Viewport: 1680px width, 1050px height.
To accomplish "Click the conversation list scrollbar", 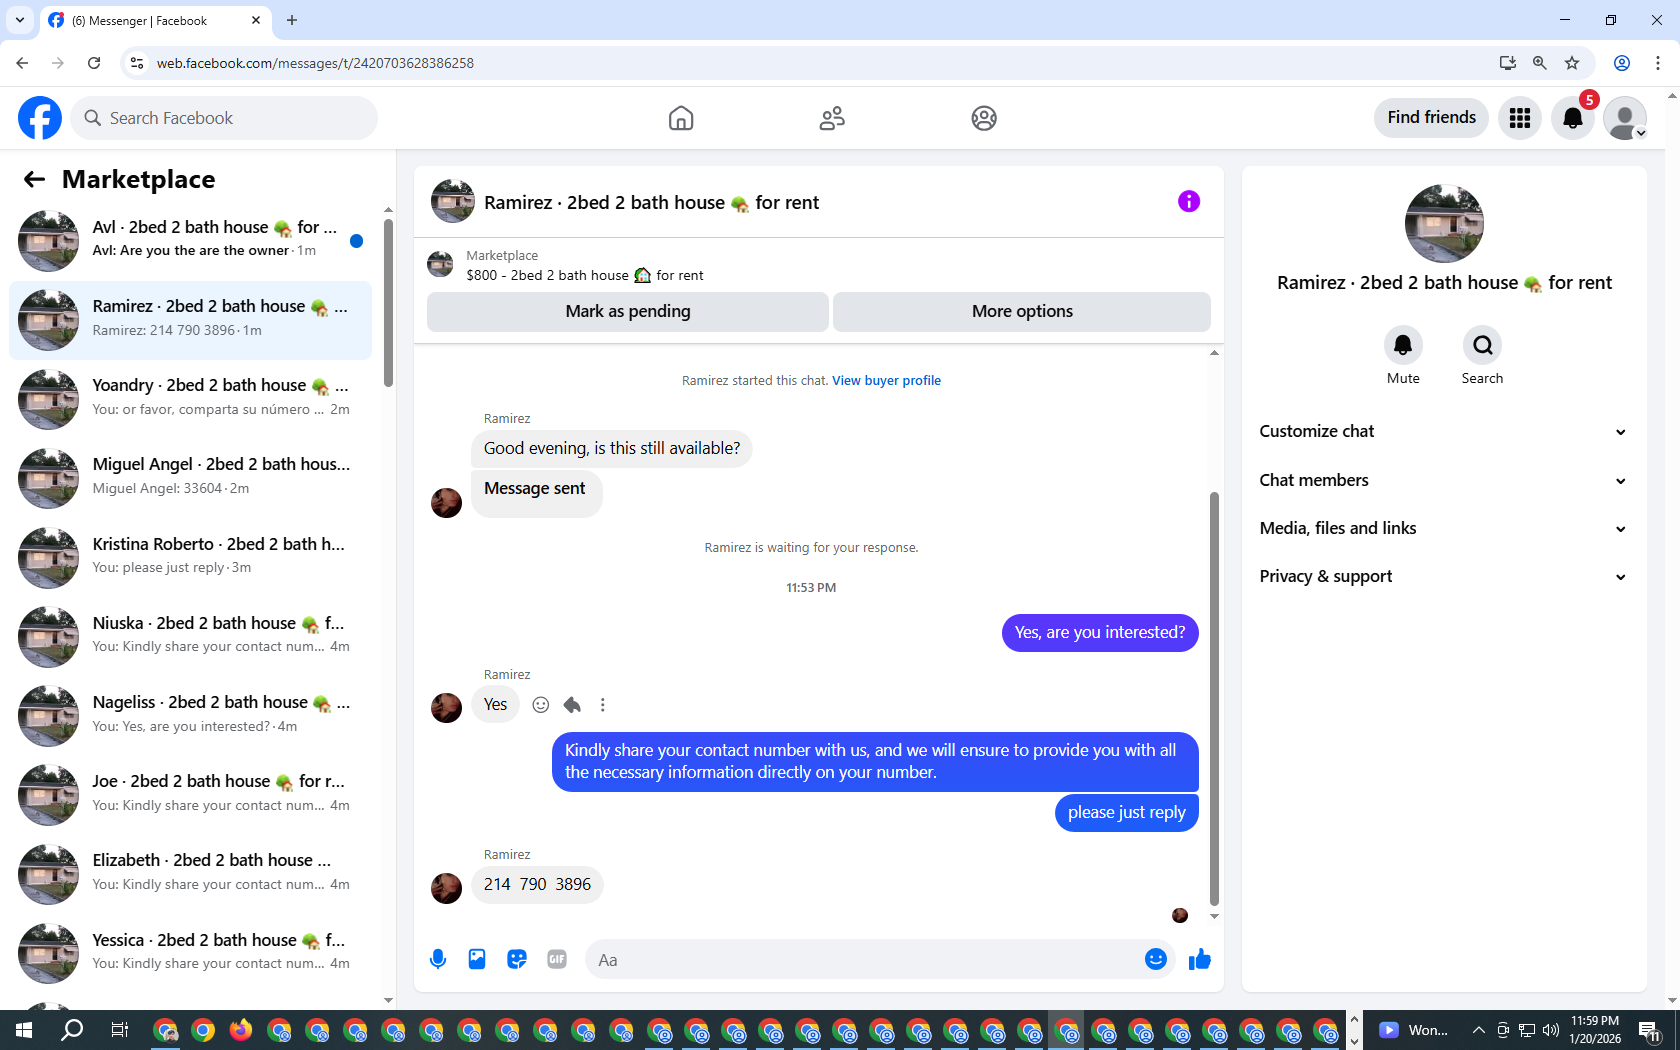I will coord(388,302).
